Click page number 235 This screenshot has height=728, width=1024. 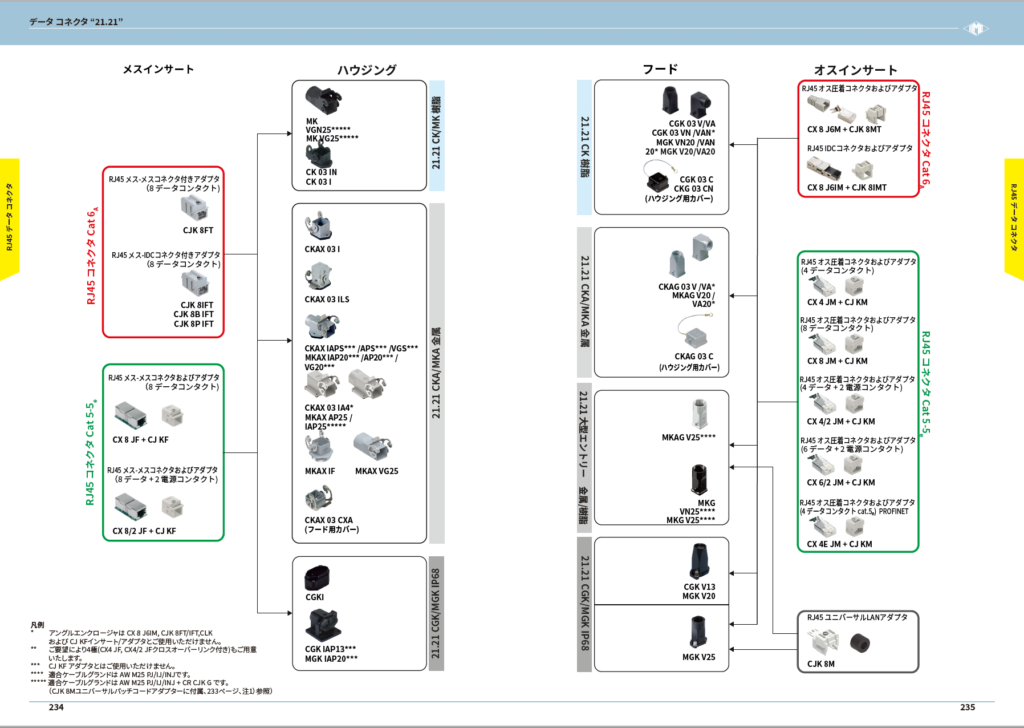pos(967,707)
